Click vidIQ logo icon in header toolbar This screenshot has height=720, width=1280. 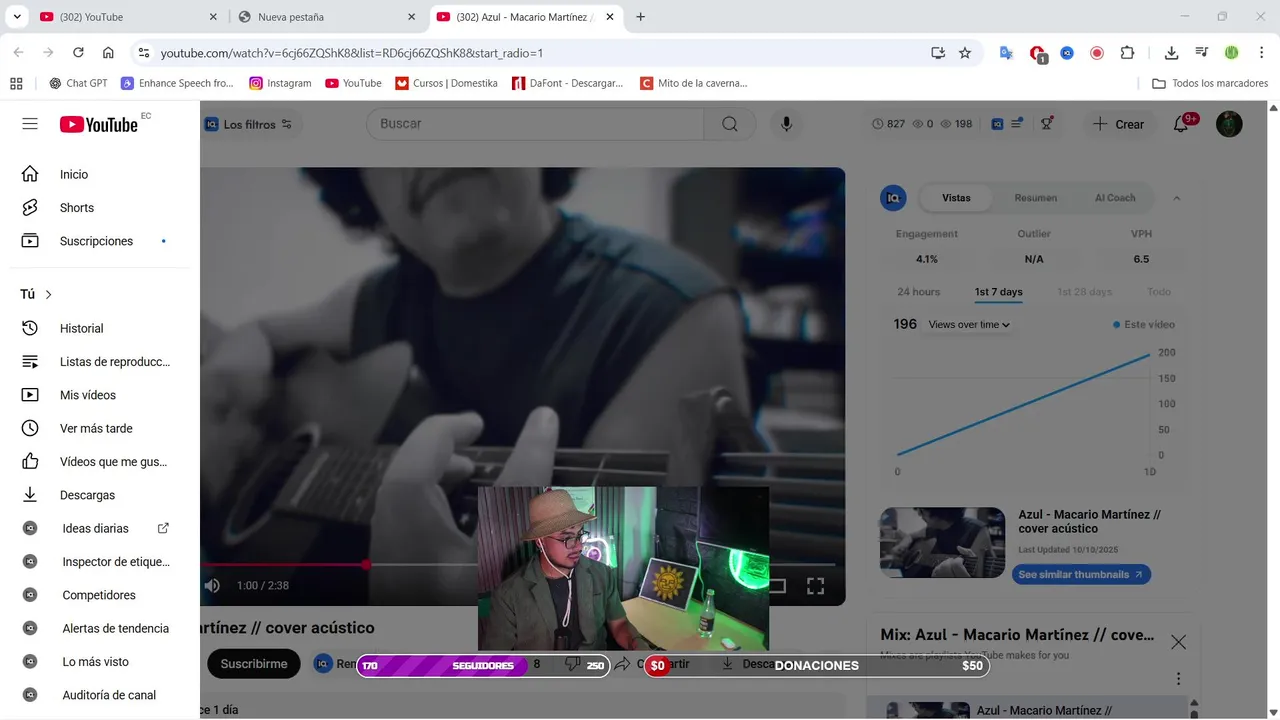click(997, 124)
